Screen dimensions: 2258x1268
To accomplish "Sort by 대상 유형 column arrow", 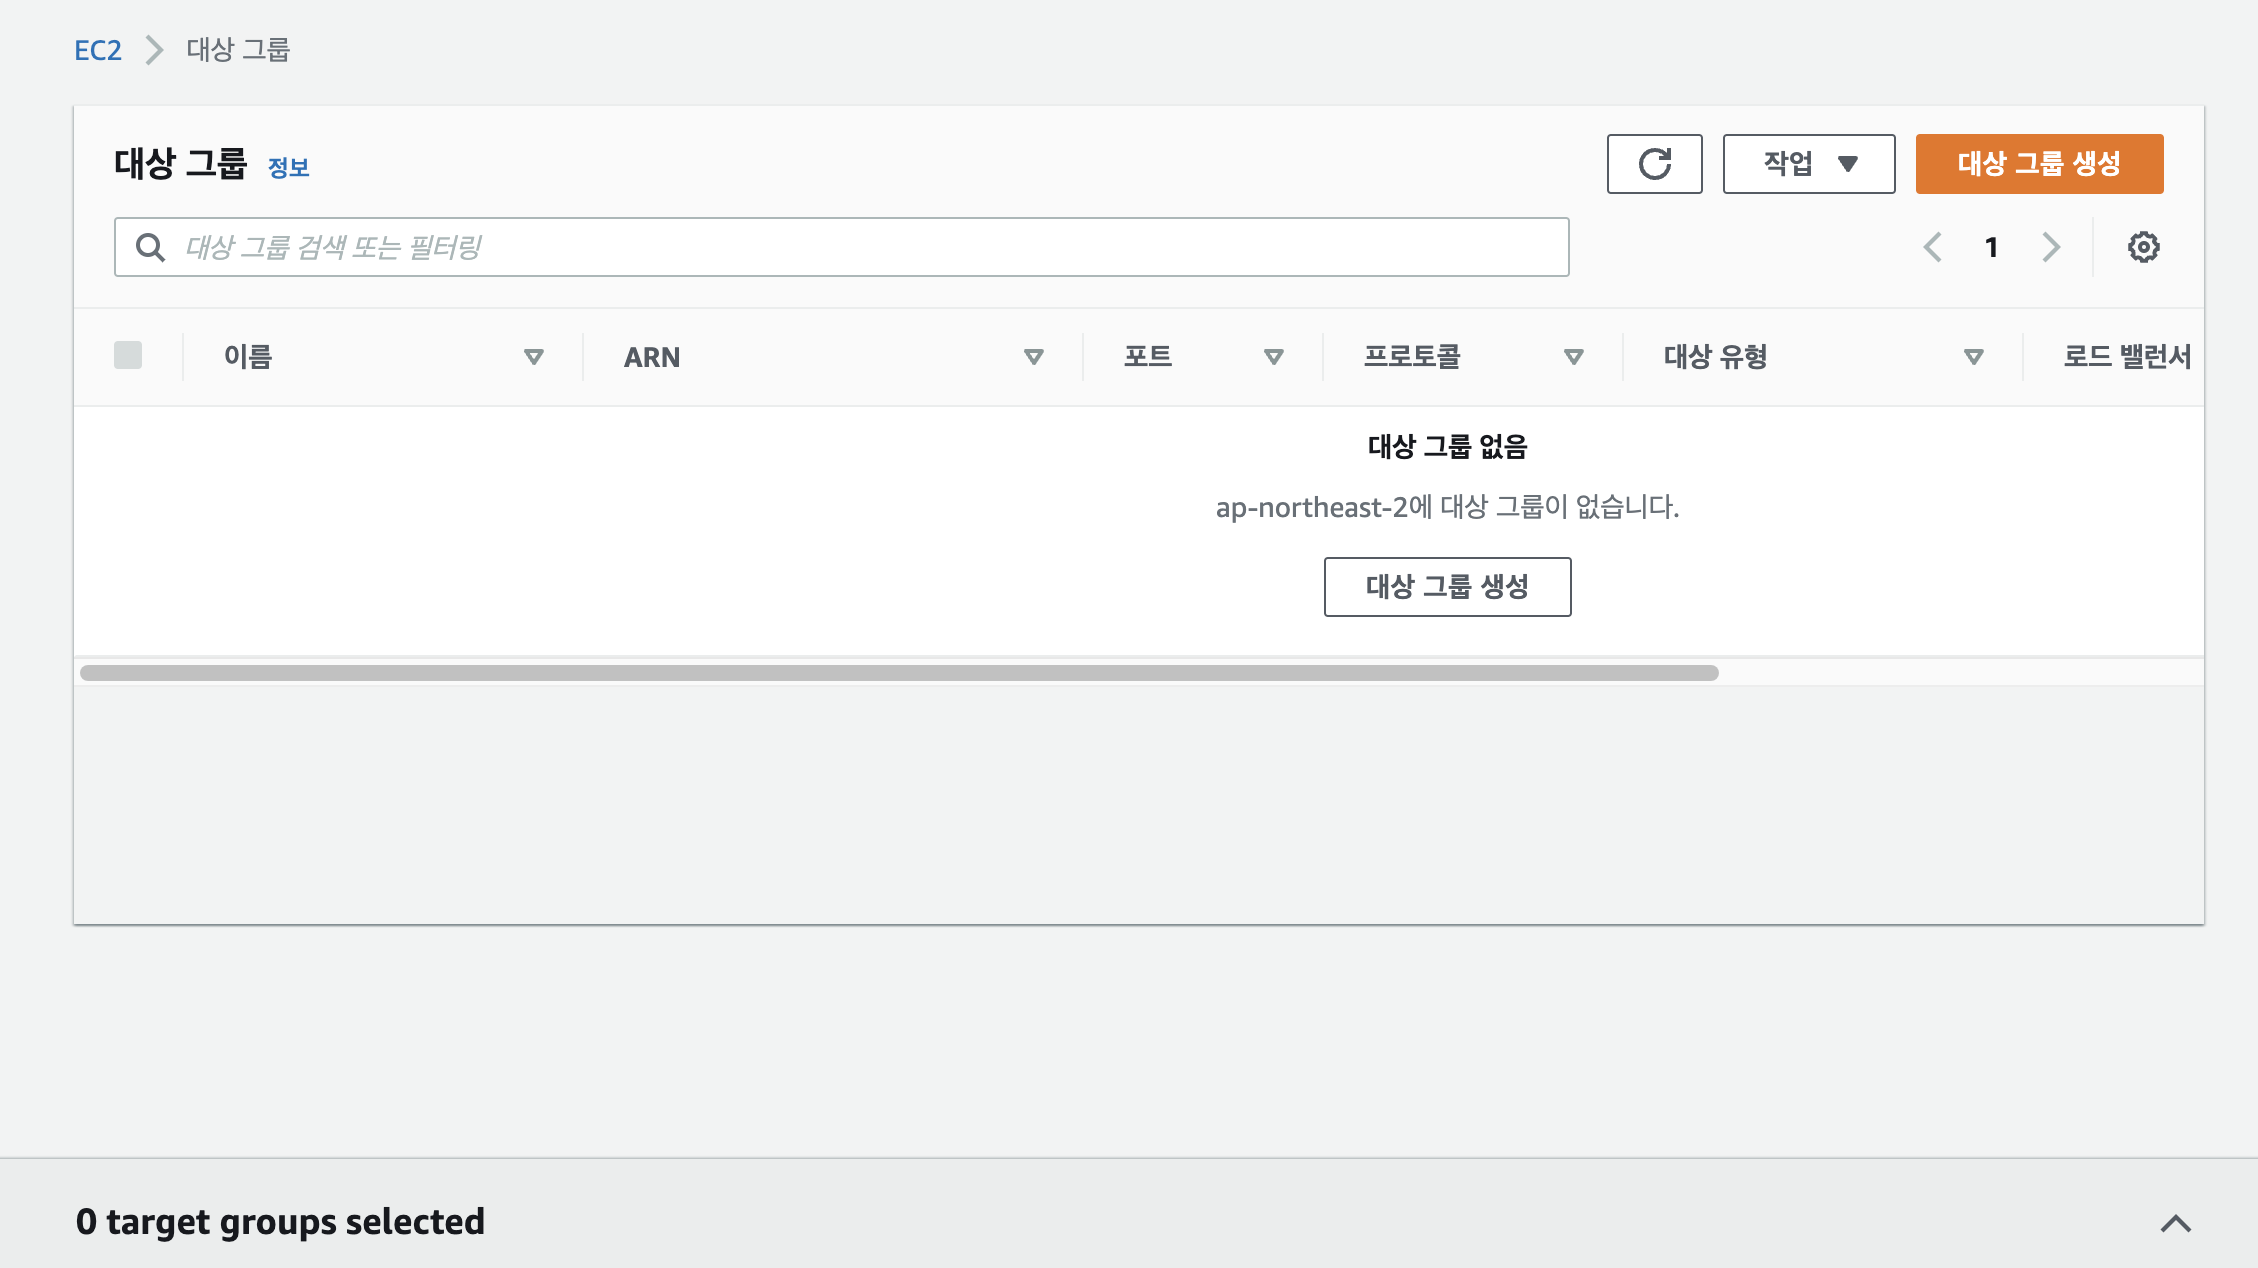I will 1974,357.
